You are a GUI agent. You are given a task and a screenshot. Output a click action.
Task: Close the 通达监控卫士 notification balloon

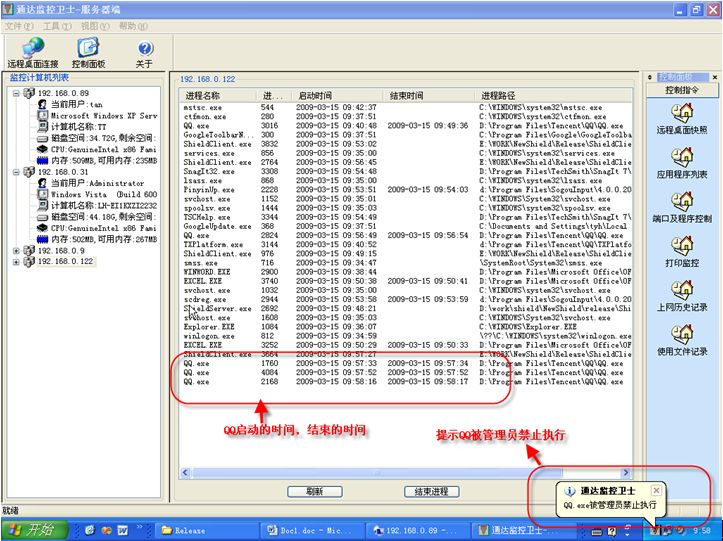coord(656,490)
